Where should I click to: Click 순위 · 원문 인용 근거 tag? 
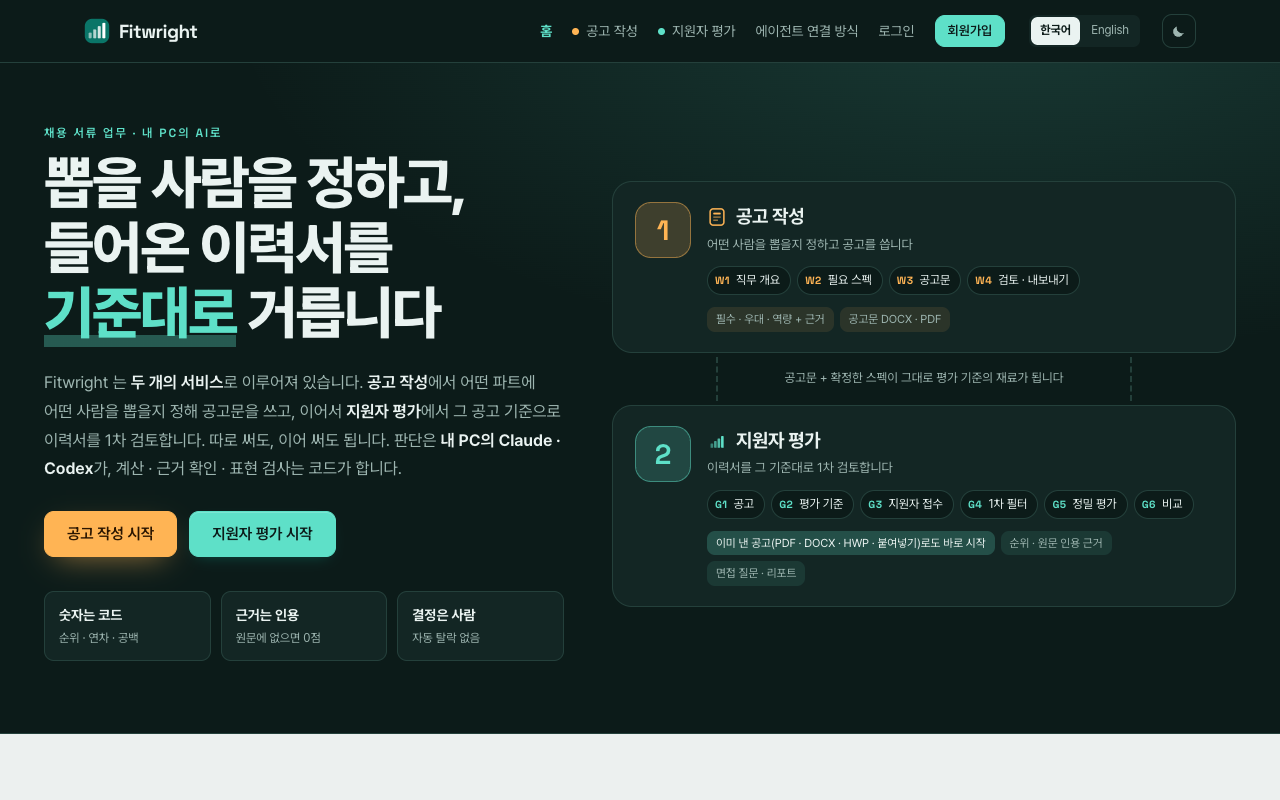pos(1056,543)
